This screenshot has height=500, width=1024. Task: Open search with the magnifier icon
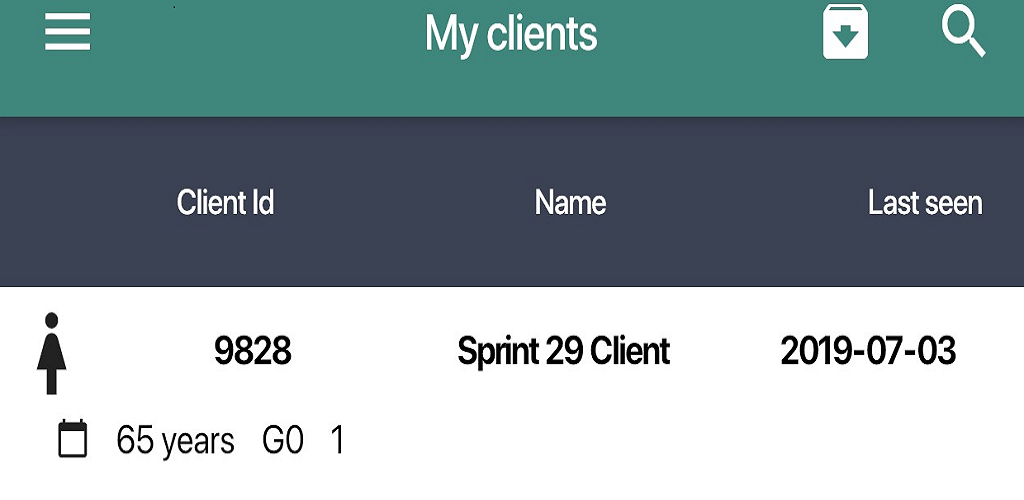click(963, 33)
